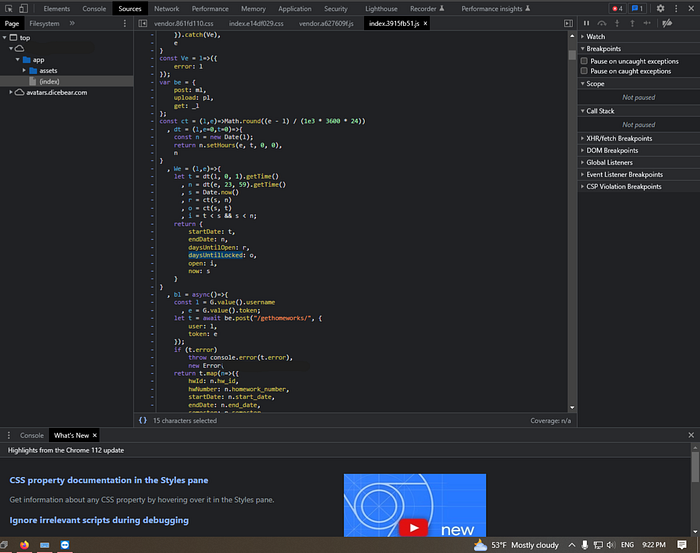700x553 pixels.
Task: Open Ignore irrelevant scripts during debugging link
Action: [x=99, y=520]
